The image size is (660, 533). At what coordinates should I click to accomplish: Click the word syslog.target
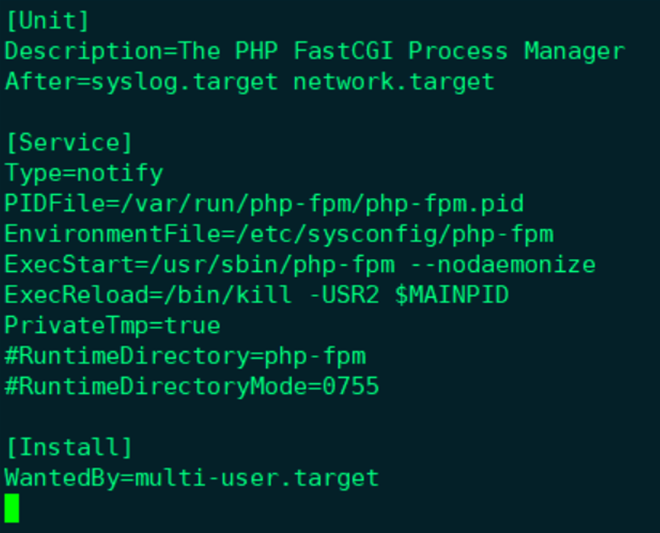(x=184, y=81)
